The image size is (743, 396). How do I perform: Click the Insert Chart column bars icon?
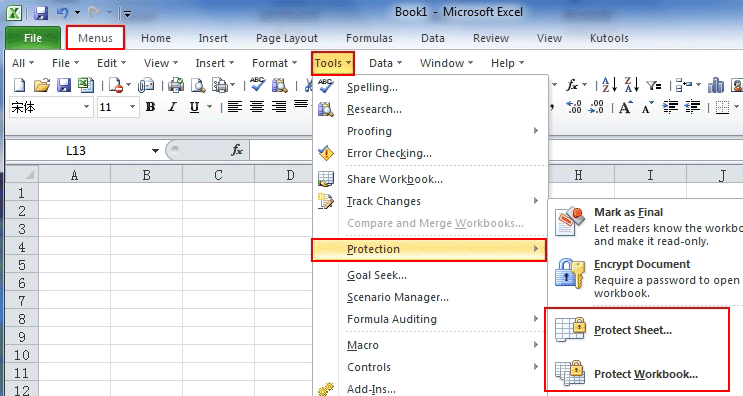(x=716, y=85)
